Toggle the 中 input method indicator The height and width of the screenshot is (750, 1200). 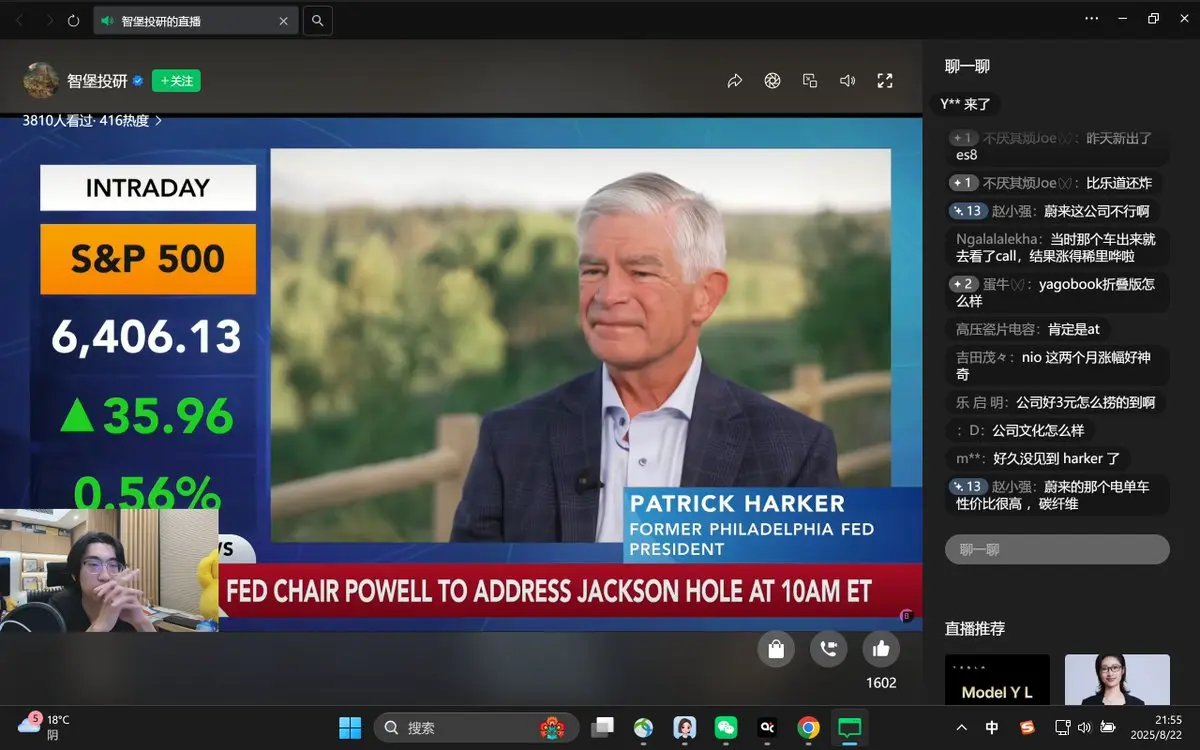click(992, 727)
